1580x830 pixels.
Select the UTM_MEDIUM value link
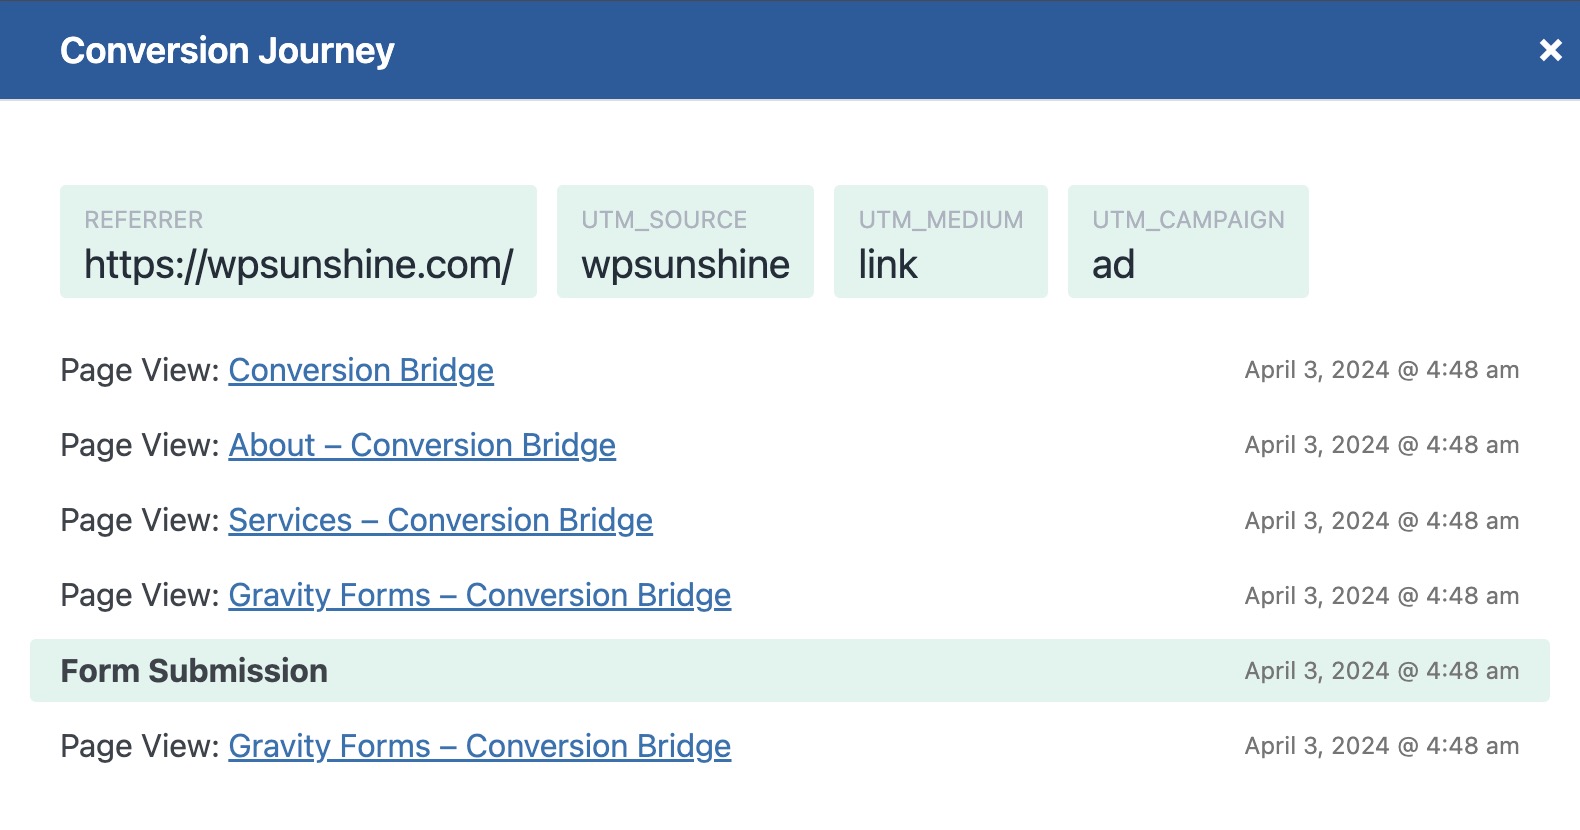click(887, 264)
